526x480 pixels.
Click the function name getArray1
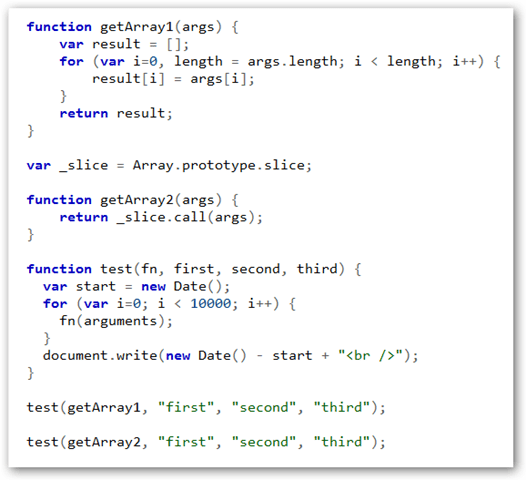click(x=137, y=27)
